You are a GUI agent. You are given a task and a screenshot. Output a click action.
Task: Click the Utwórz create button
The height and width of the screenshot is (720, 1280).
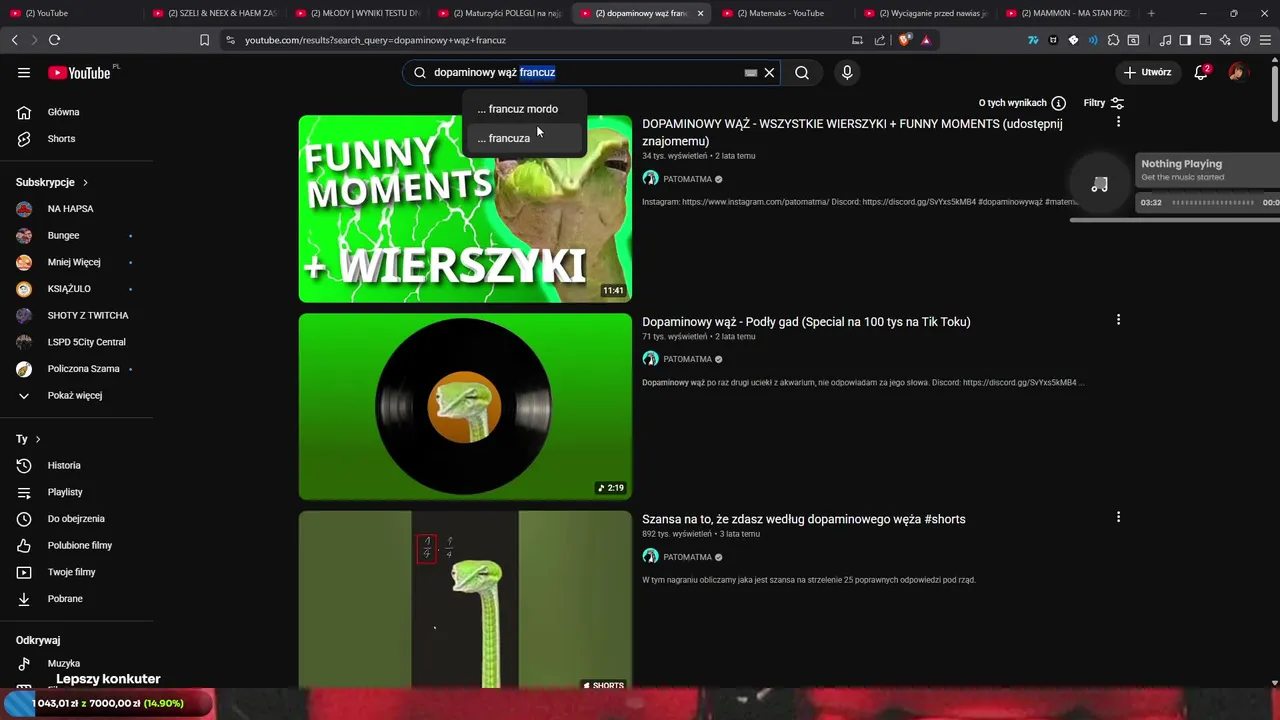coord(1147,72)
